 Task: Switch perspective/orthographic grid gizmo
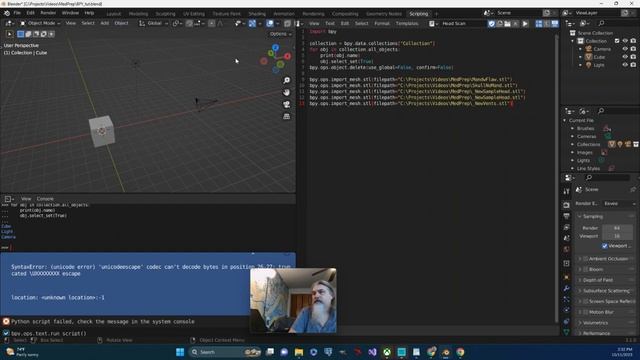point(287,116)
